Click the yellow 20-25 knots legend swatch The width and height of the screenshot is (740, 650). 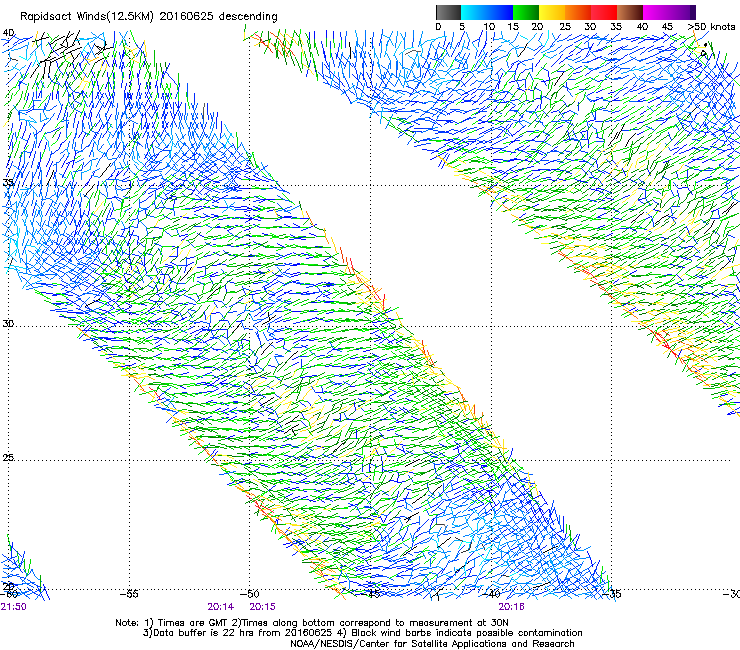click(552, 12)
